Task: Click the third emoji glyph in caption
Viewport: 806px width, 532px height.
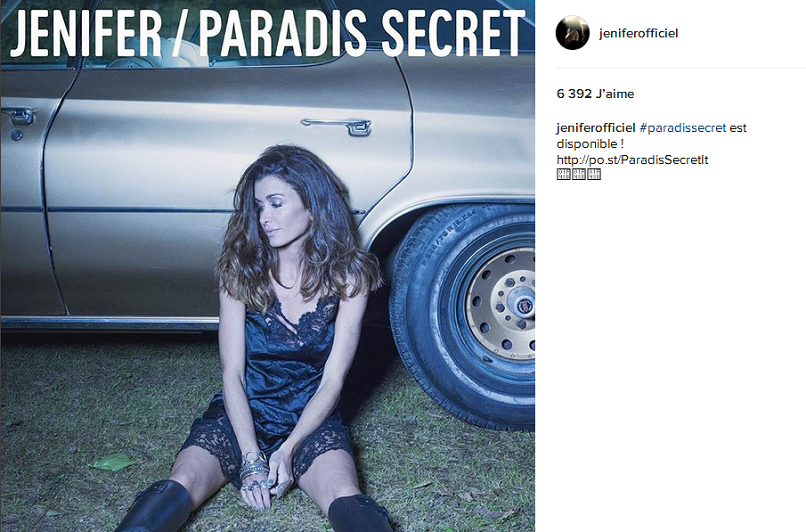Action: pos(594,174)
